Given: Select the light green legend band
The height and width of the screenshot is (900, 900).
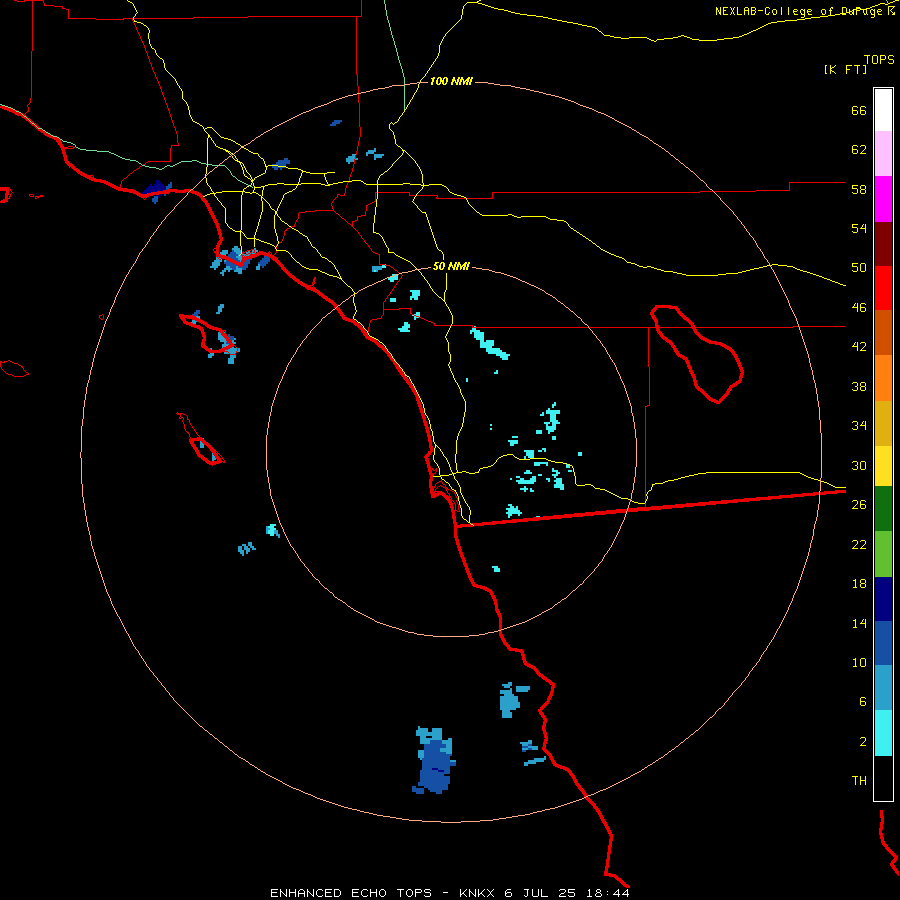Looking at the screenshot, I should pos(883,554).
